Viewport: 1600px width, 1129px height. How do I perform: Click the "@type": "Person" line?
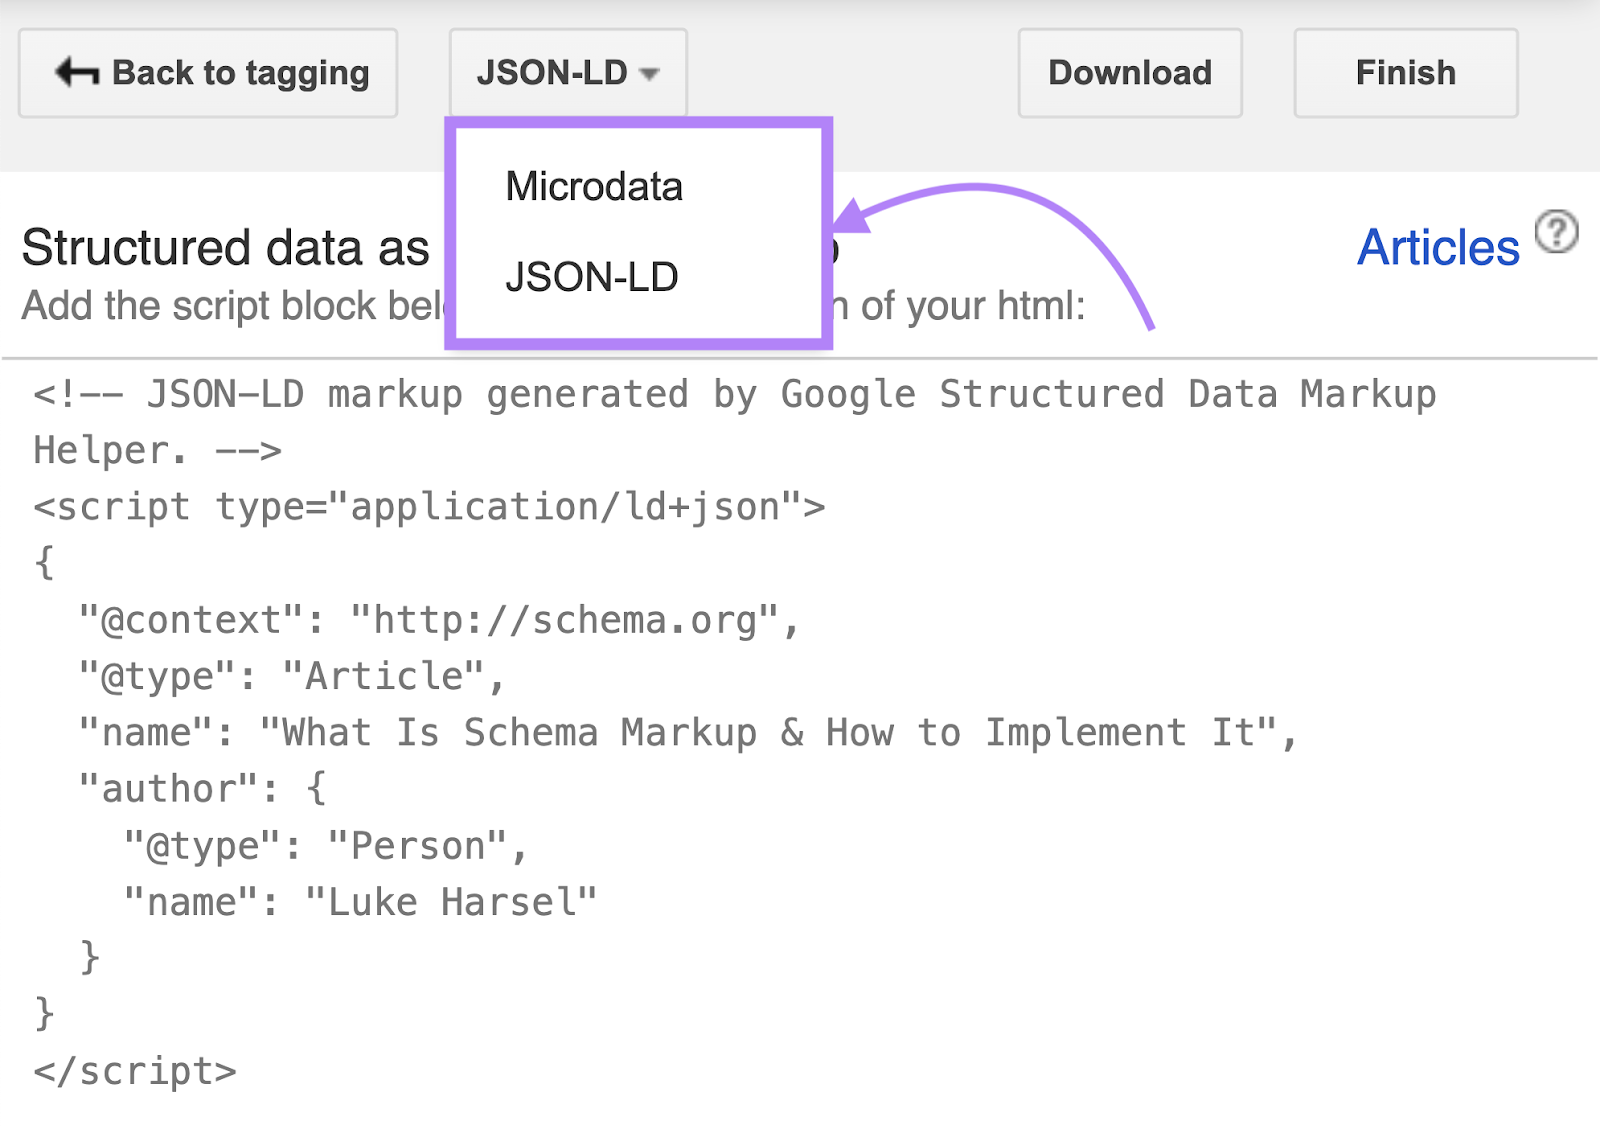coord(326,847)
